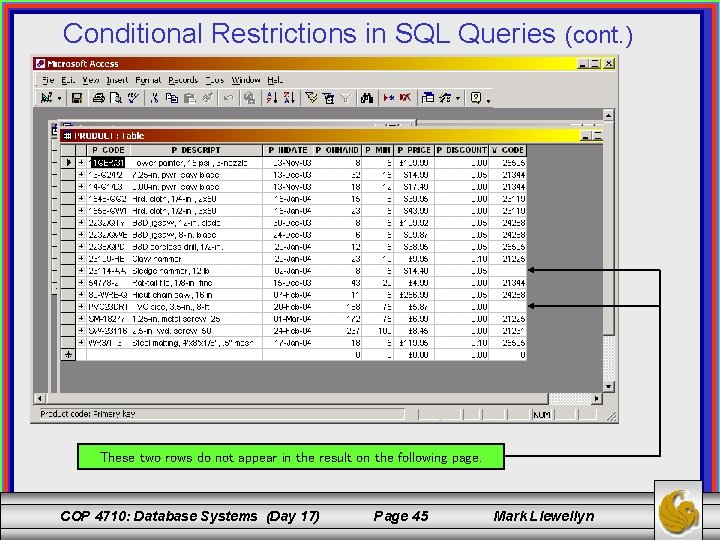Click the vertical scrollbar up arrow

pos(608,115)
